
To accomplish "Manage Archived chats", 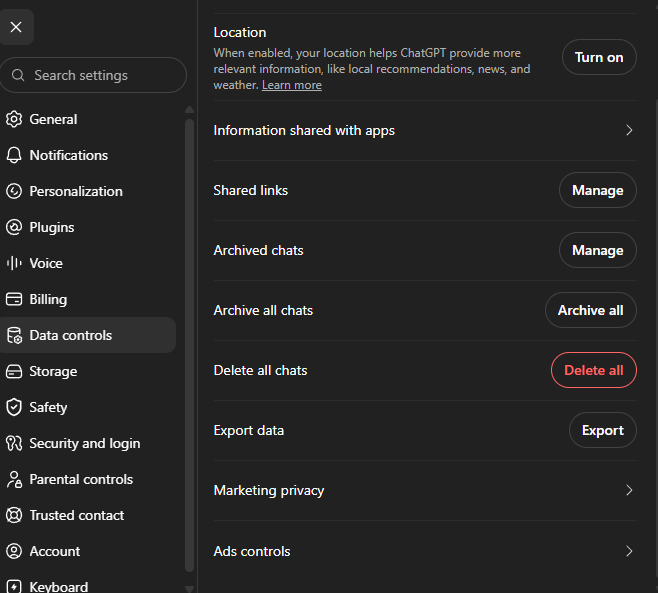I will [x=598, y=250].
